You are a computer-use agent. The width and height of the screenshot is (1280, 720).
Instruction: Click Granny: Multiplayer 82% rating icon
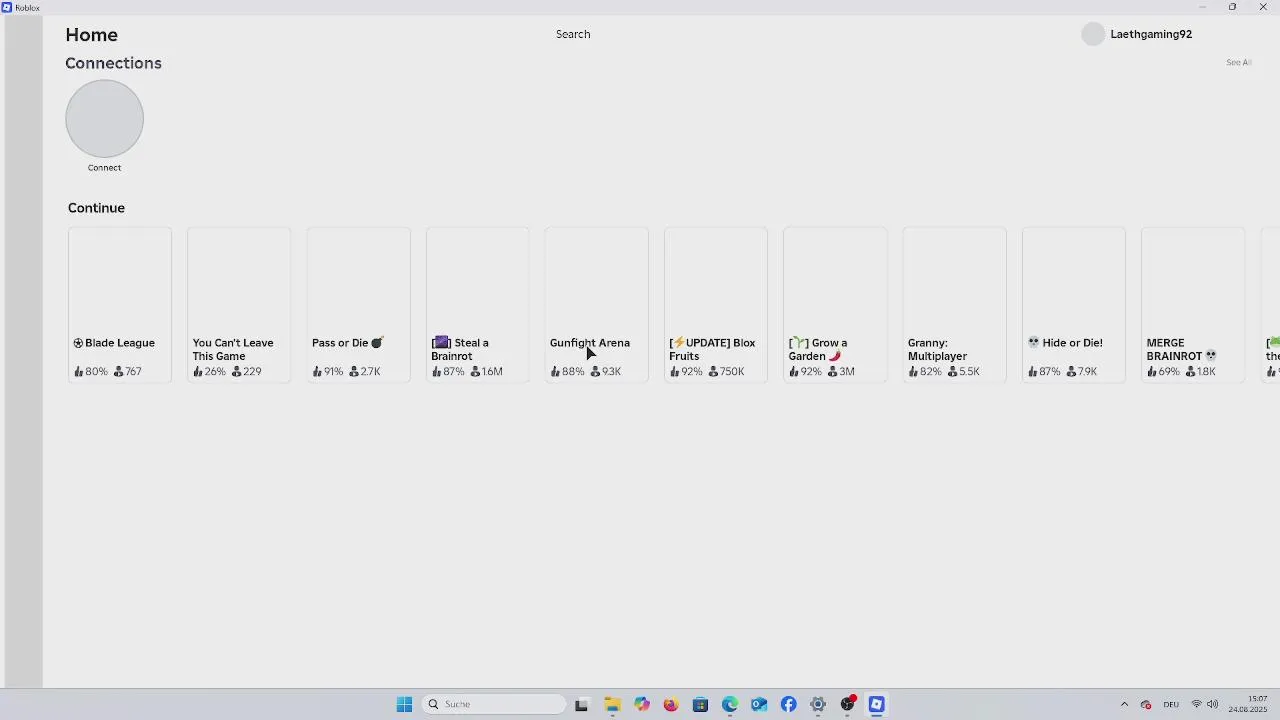click(x=913, y=372)
